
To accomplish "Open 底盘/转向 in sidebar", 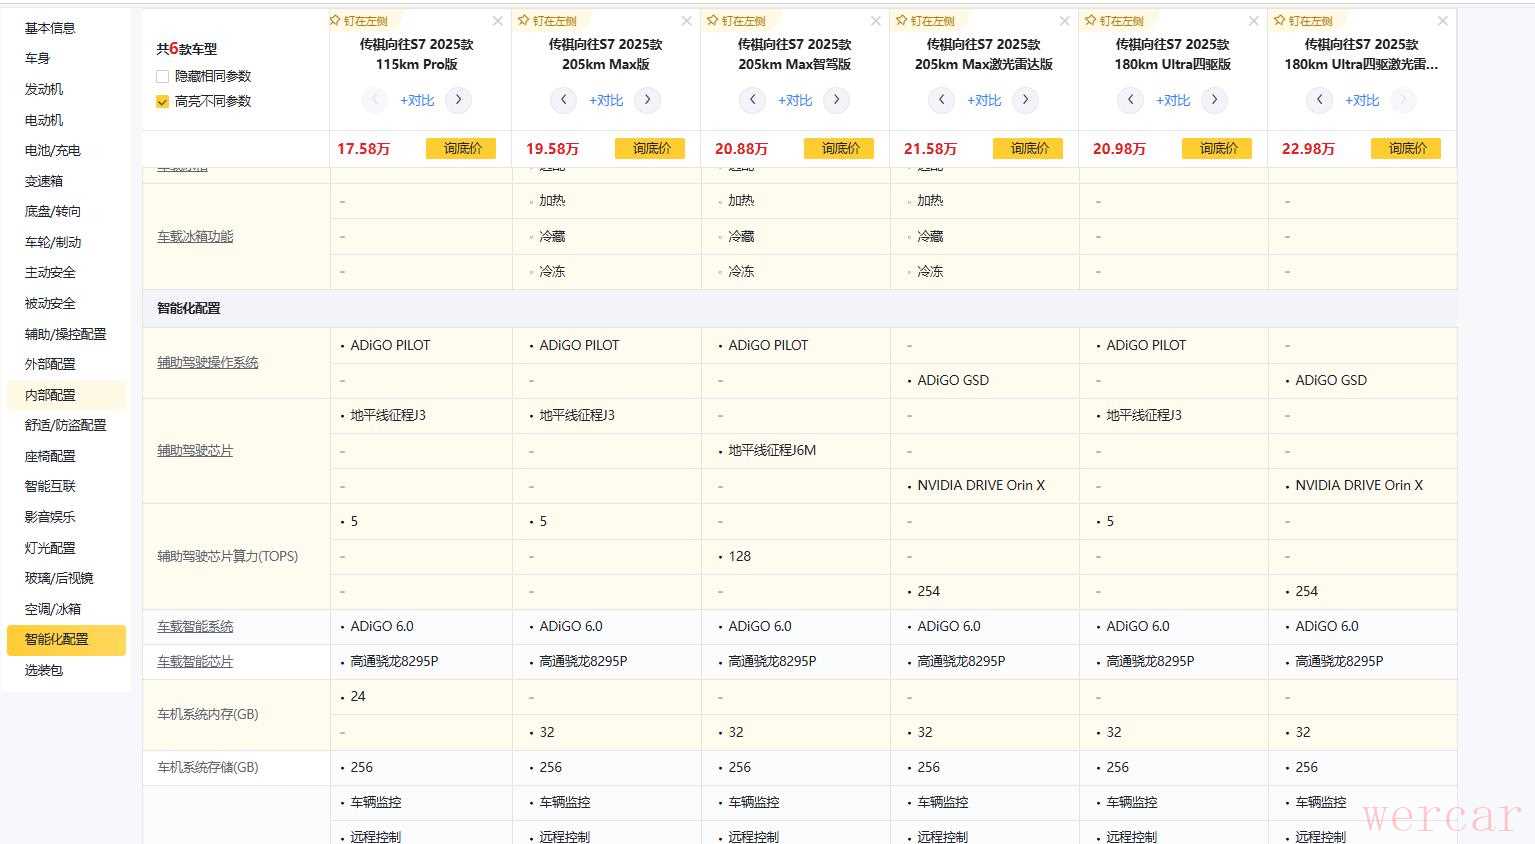I will (x=53, y=211).
